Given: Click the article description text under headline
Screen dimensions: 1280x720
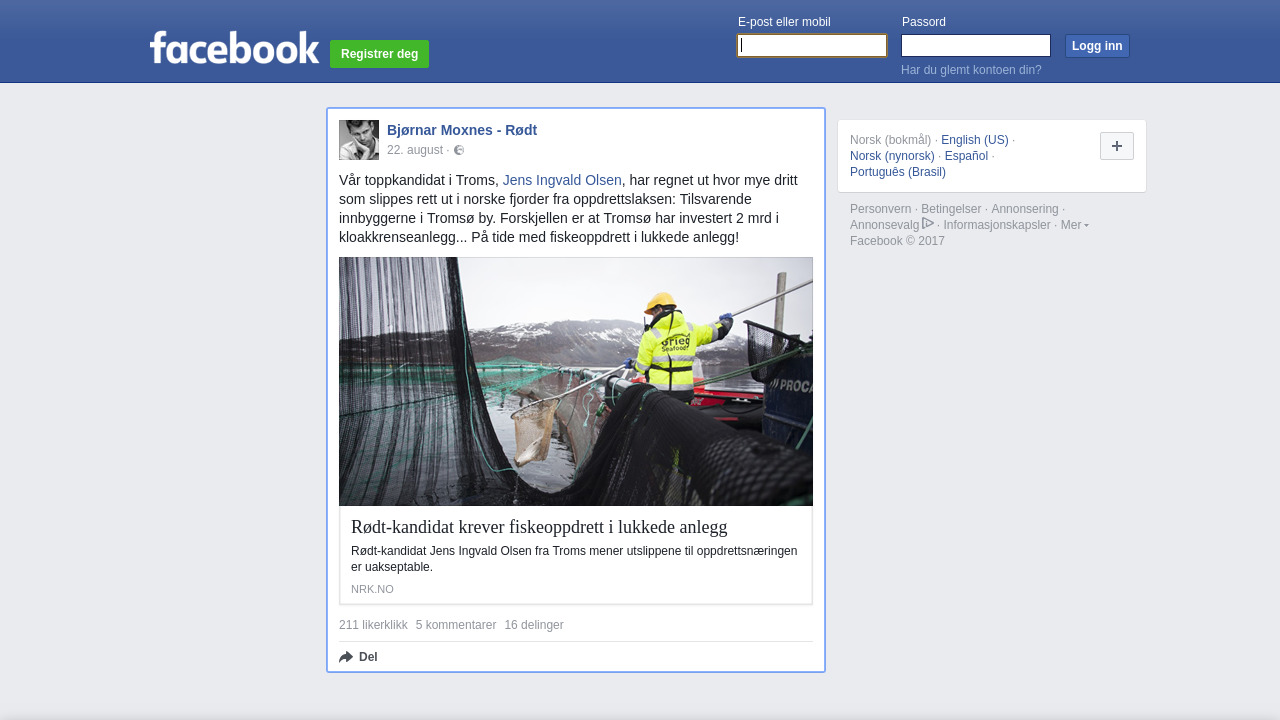Looking at the screenshot, I should pos(574,559).
